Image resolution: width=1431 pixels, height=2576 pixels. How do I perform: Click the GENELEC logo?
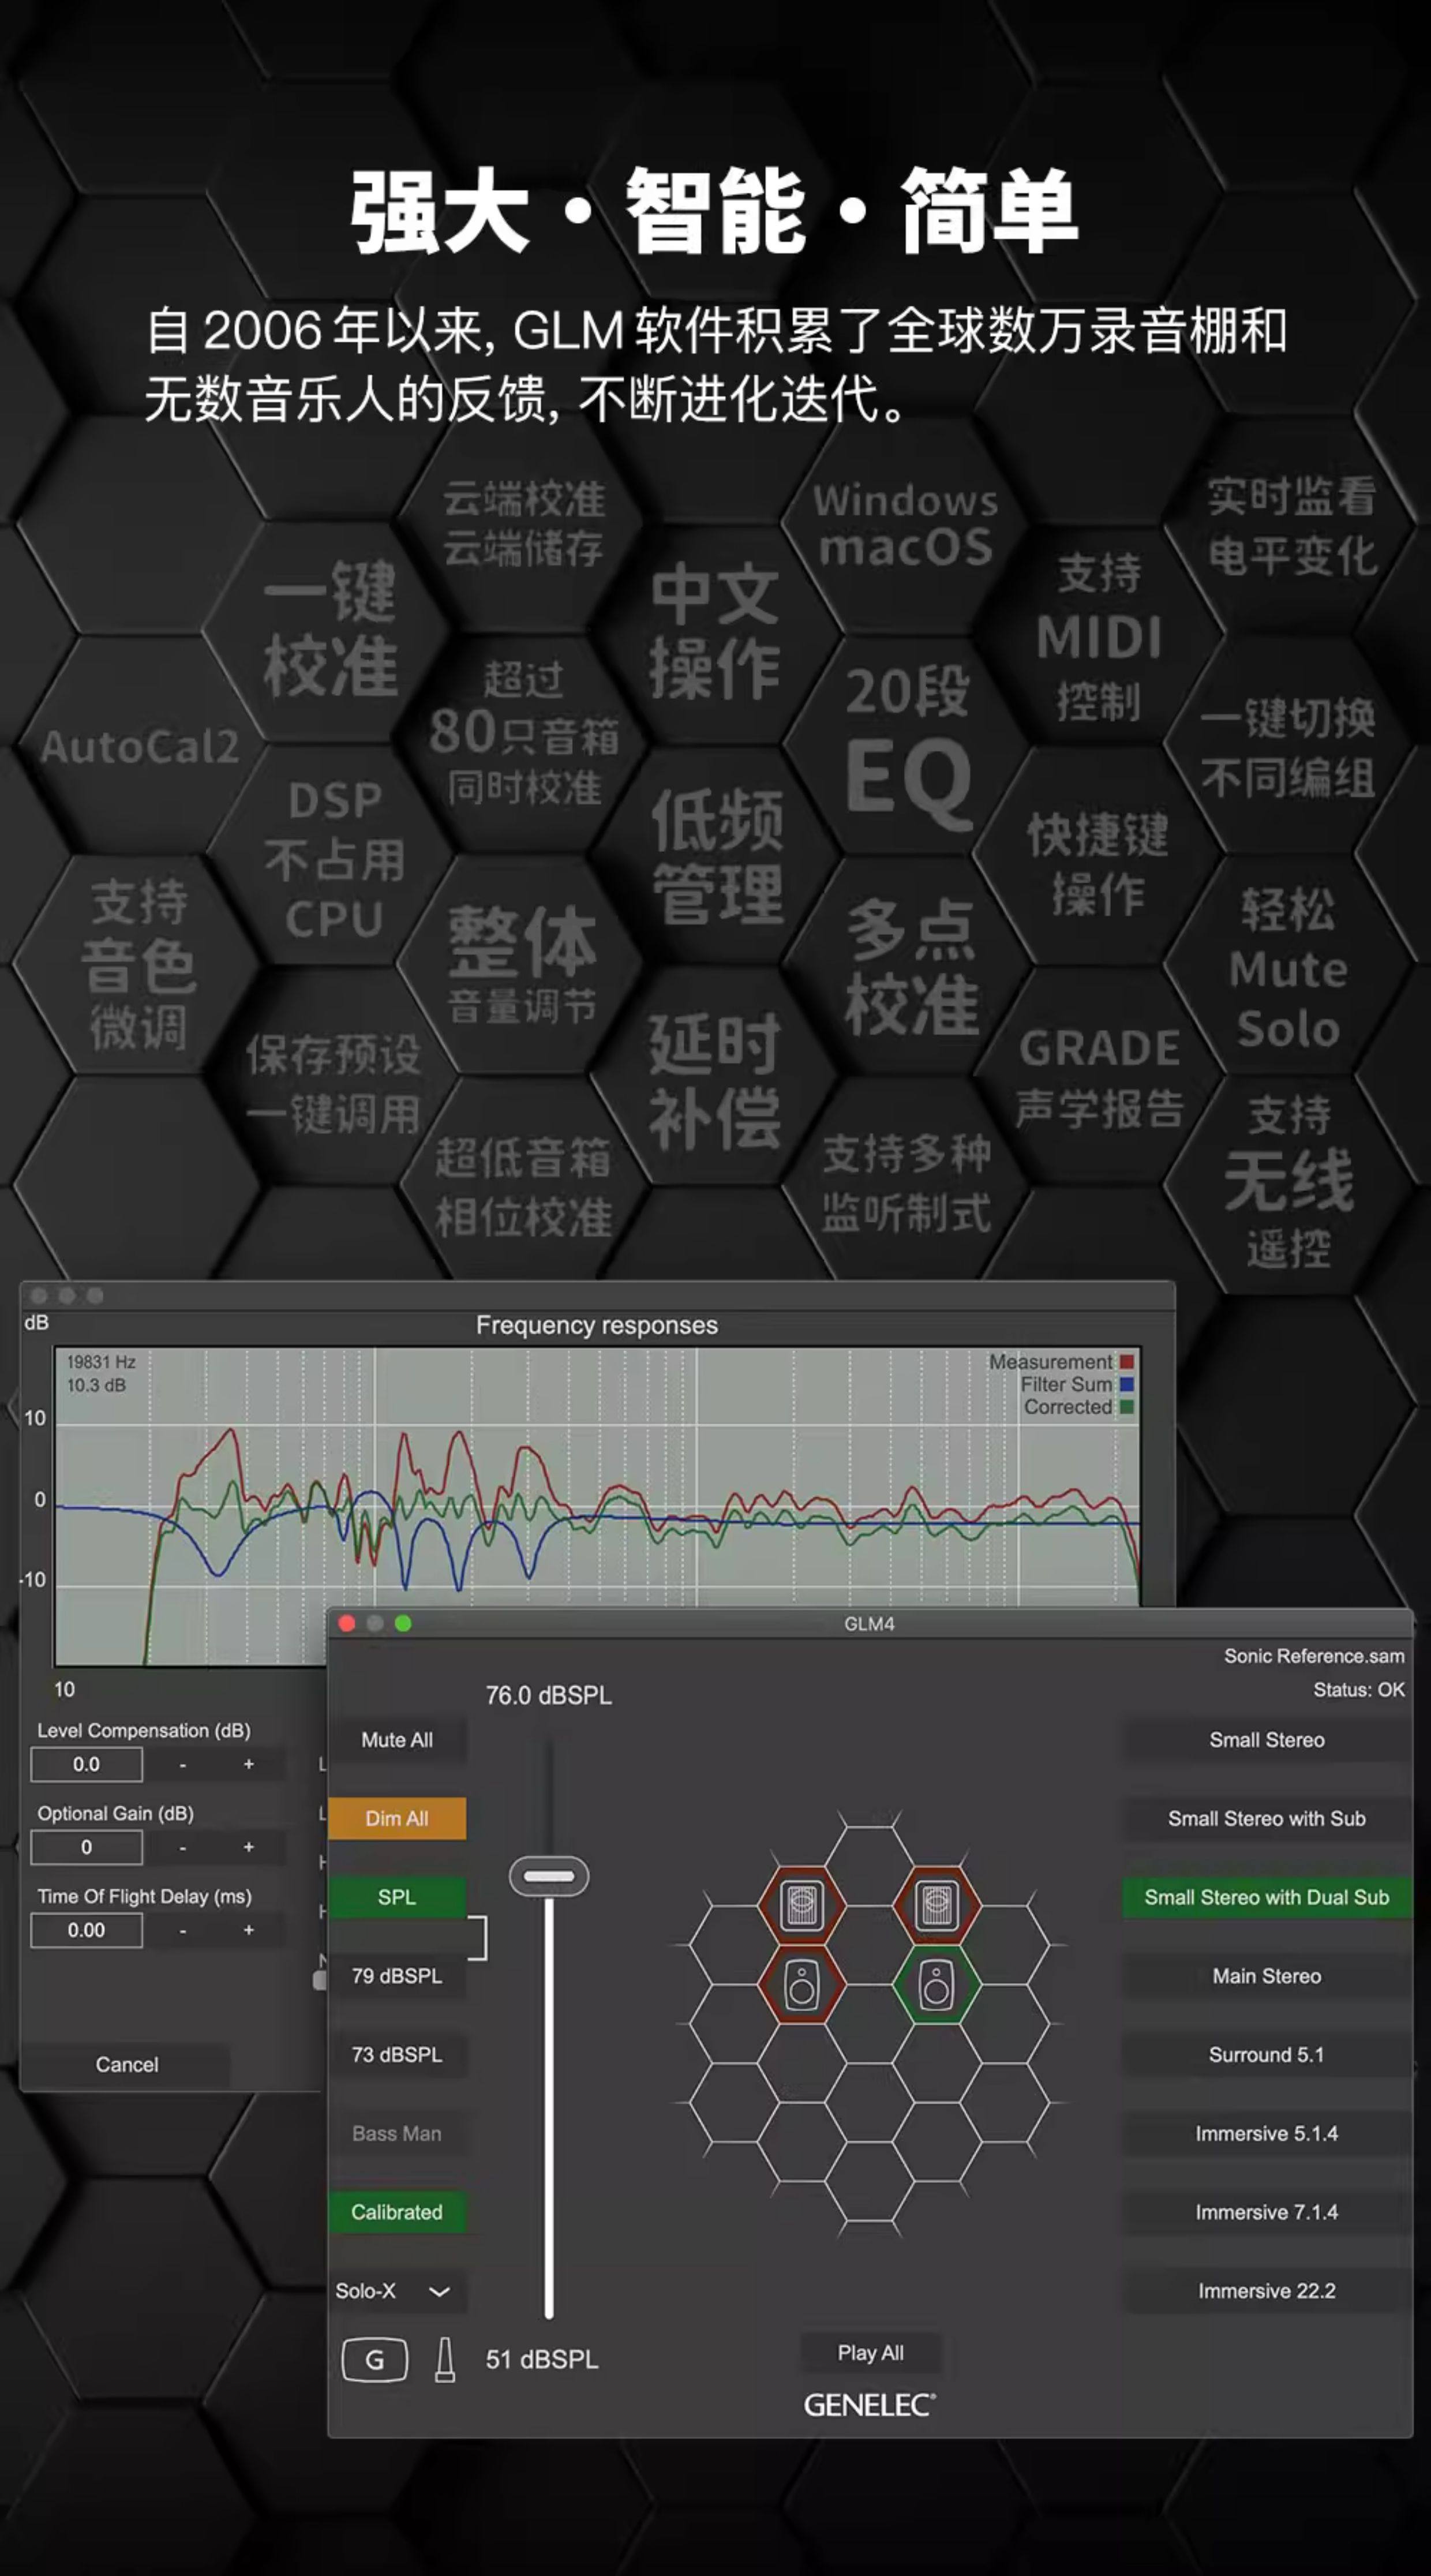[x=869, y=2405]
